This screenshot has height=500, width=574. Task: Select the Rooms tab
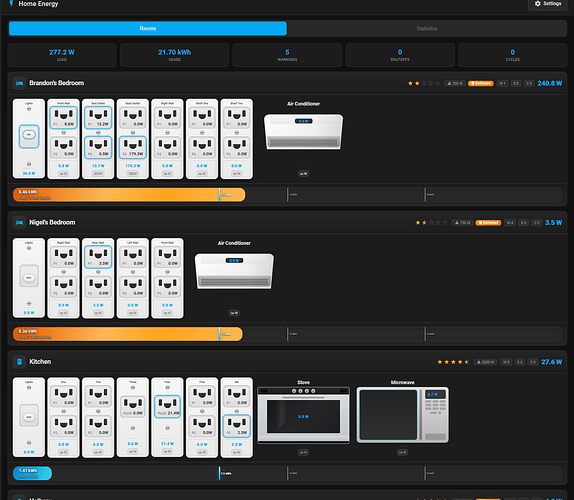(x=148, y=29)
